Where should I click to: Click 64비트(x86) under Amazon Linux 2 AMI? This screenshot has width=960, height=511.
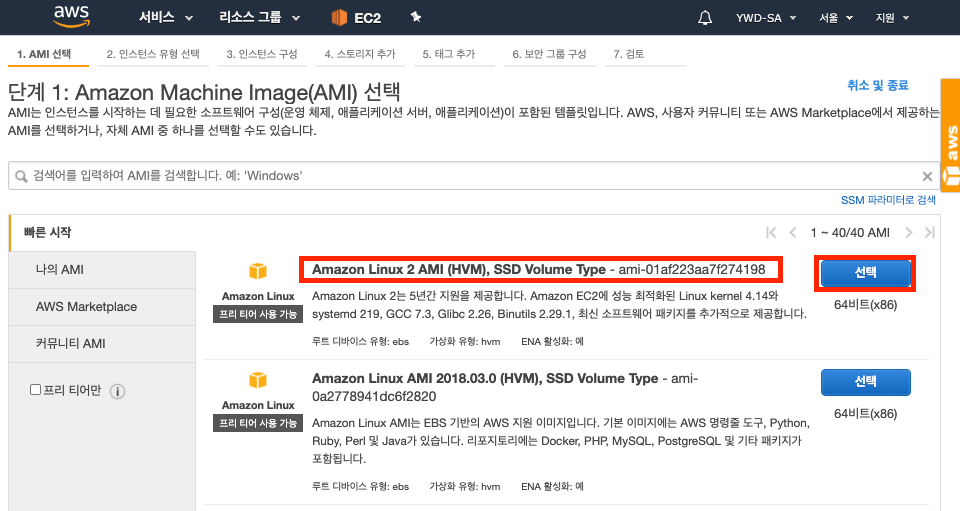865,305
